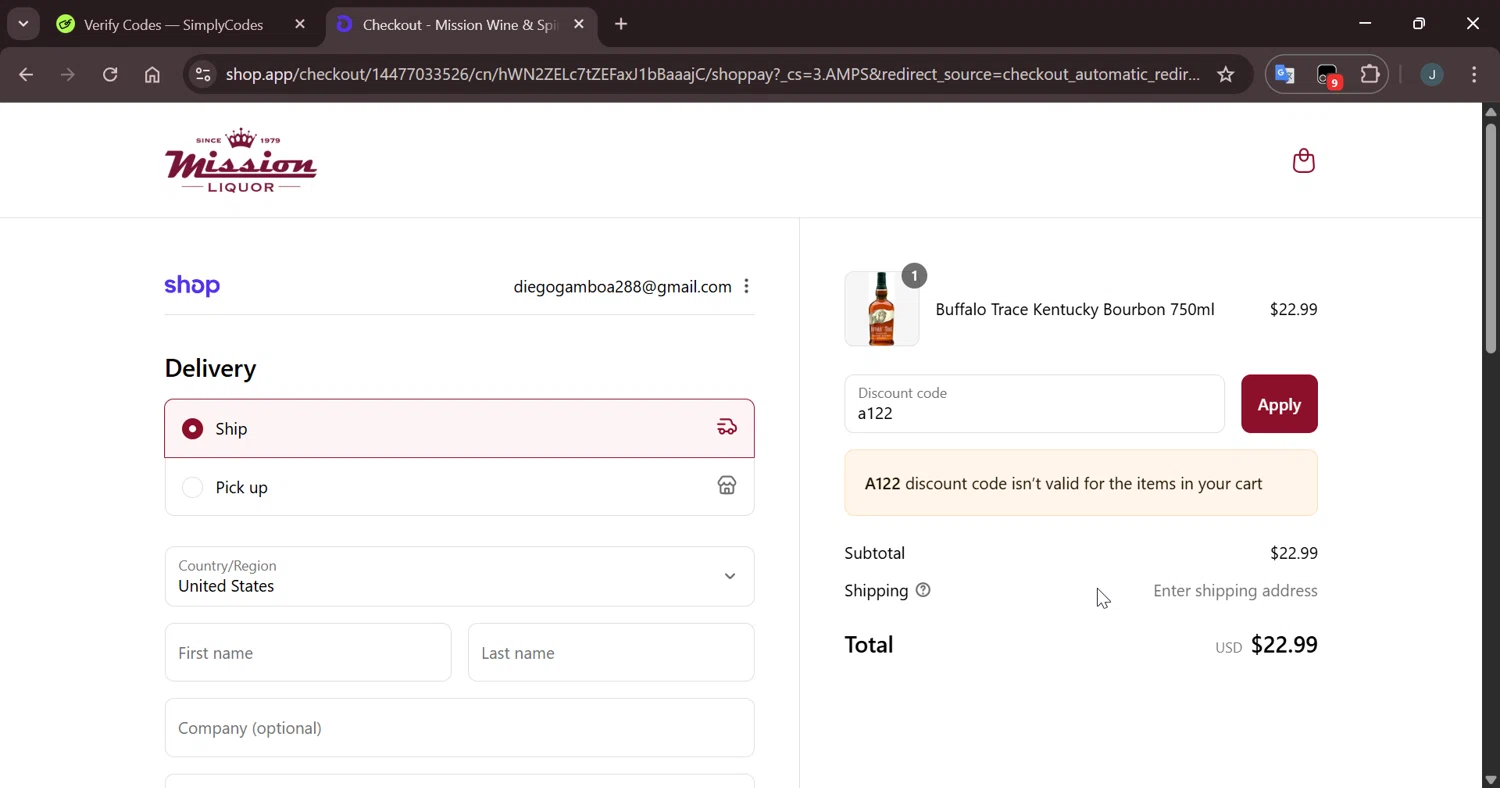Screen dimensions: 1500x788
Task: Click the browser forward arrow
Action: pos(68,75)
